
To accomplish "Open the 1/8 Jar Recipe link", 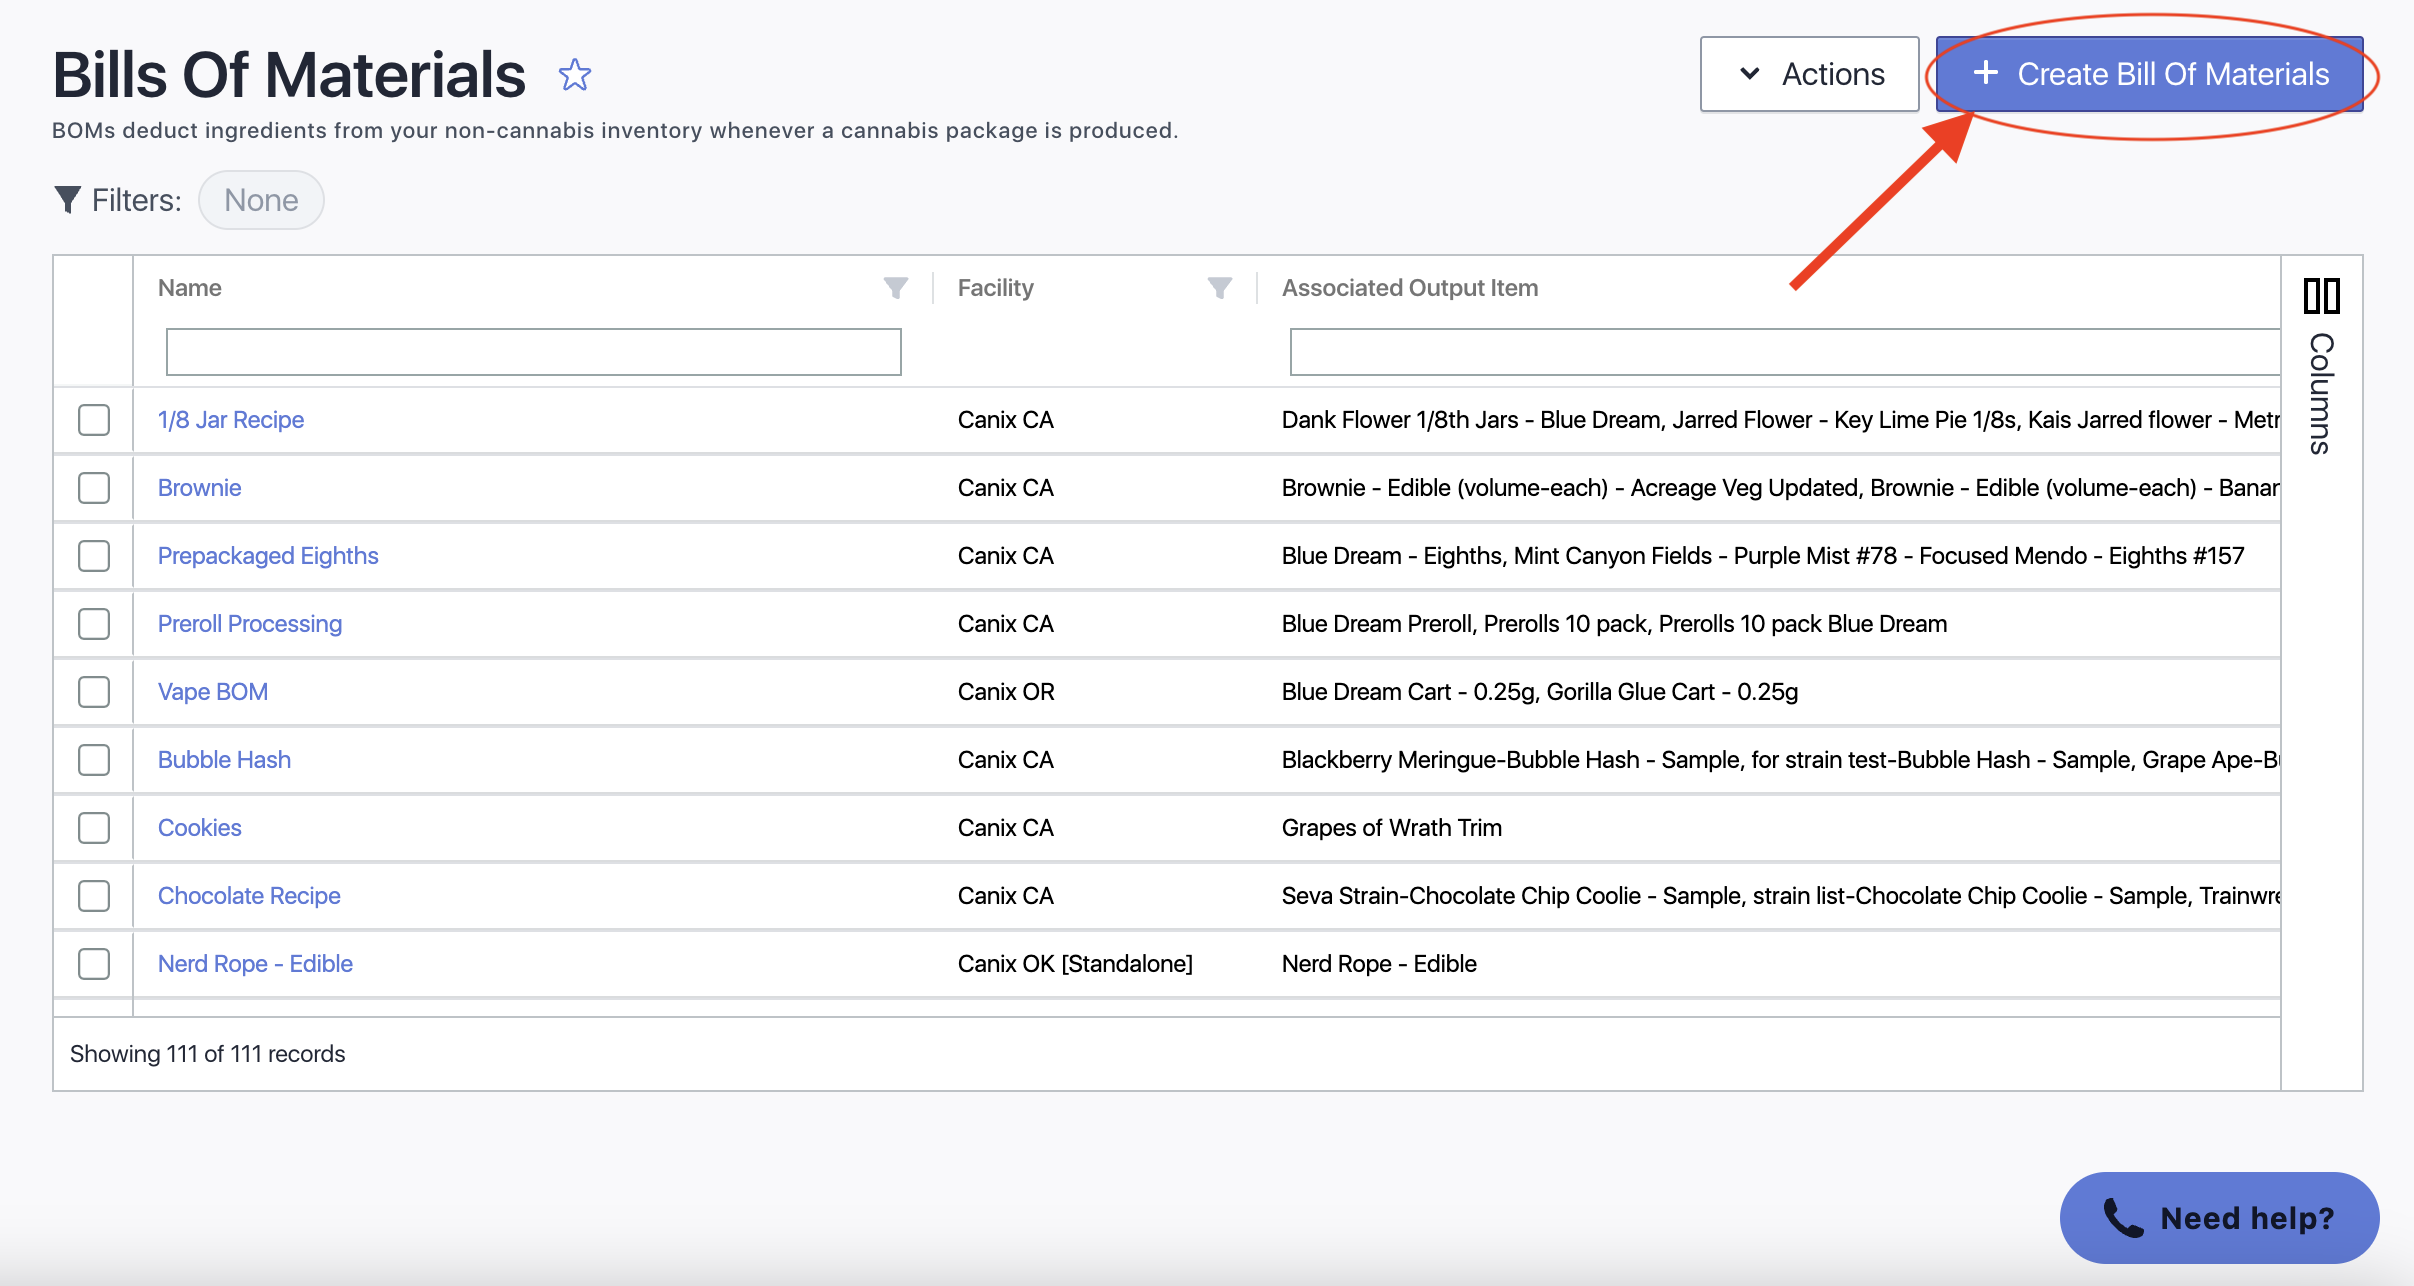I will (231, 420).
